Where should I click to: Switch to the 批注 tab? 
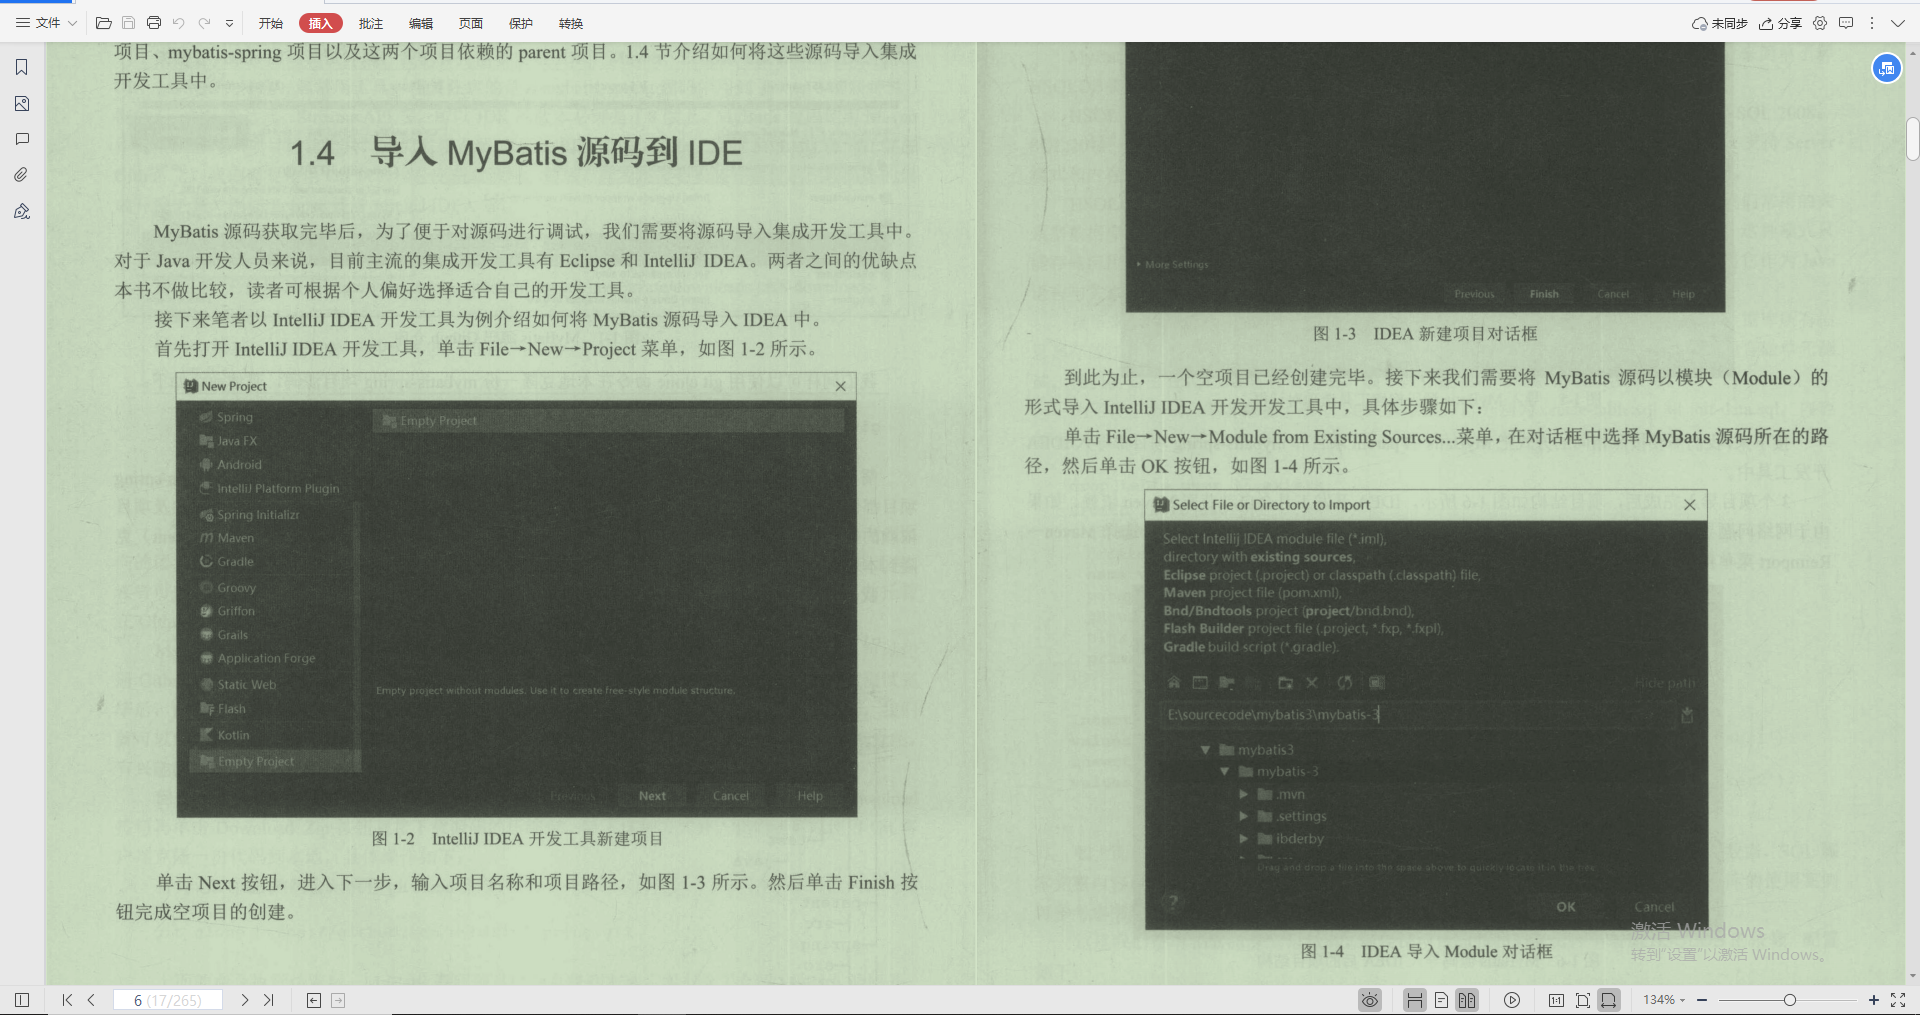pyautogui.click(x=371, y=23)
